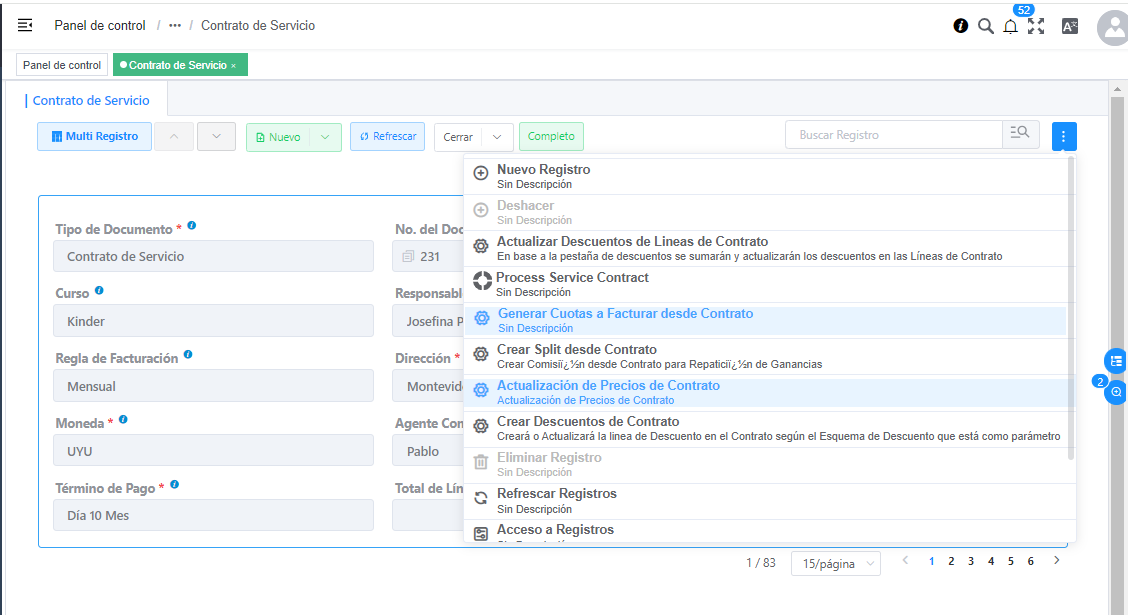The image size is (1128, 615).
Task: Click the advanced search list icon
Action: click(x=1020, y=135)
